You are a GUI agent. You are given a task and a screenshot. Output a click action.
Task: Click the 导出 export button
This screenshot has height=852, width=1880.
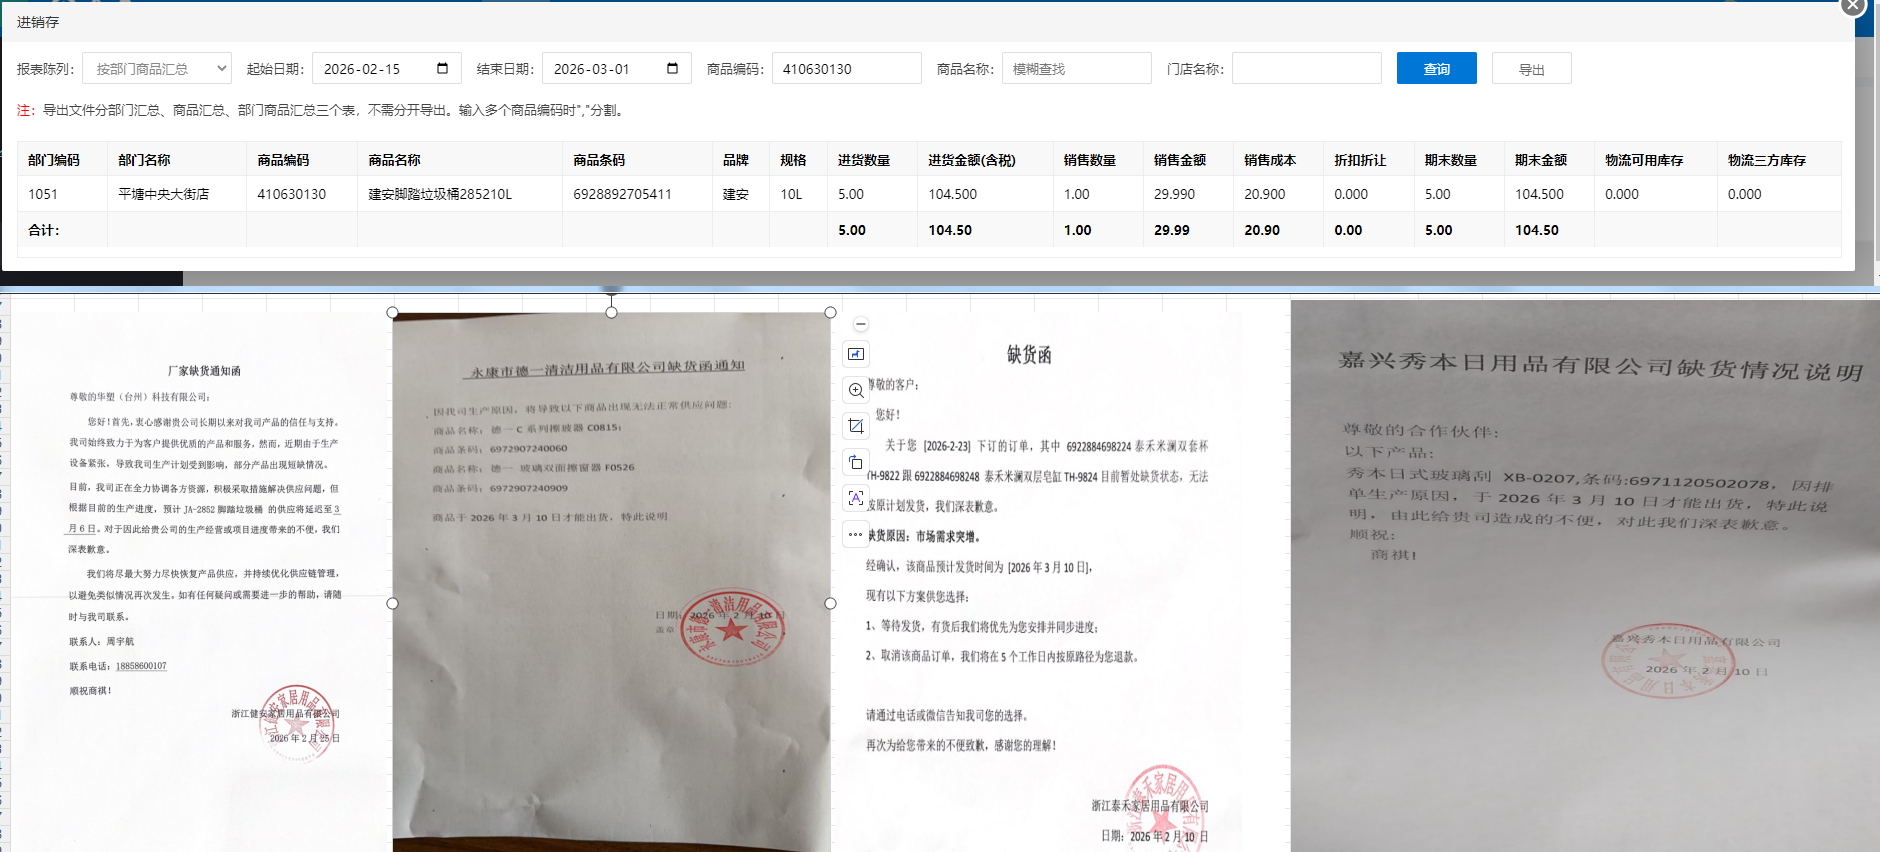click(1531, 69)
